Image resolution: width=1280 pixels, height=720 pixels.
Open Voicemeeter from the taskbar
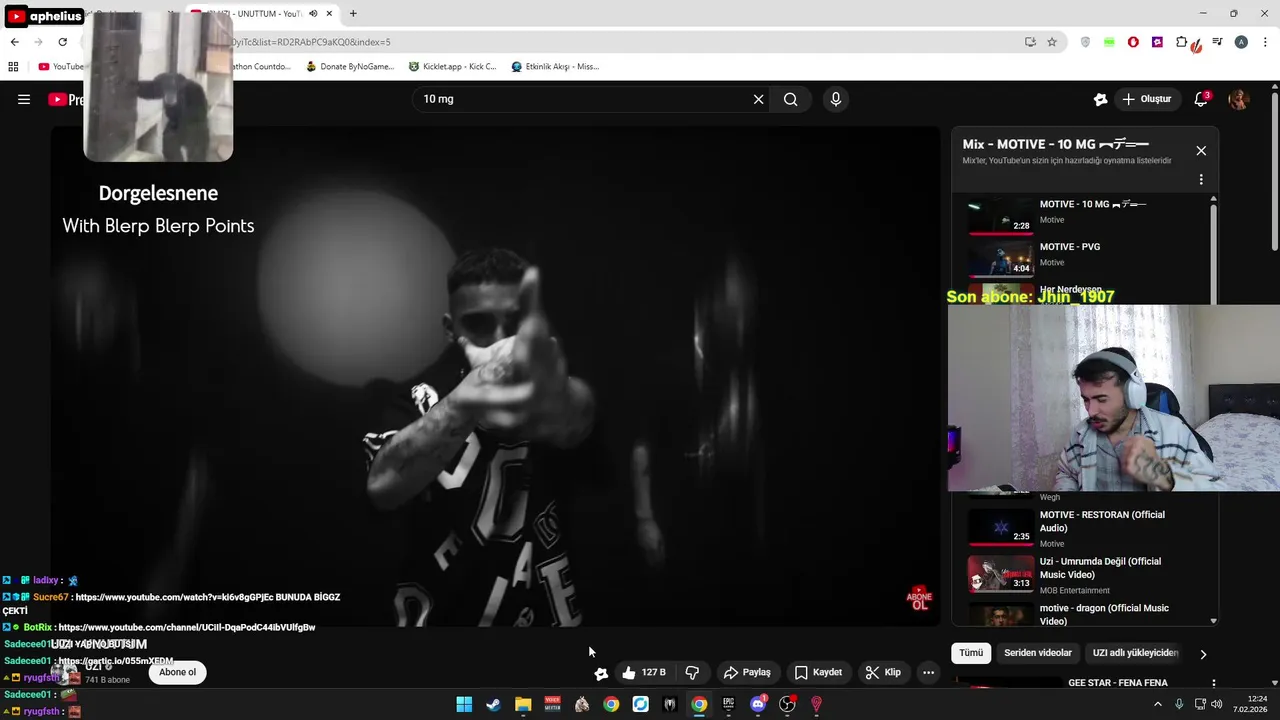[x=552, y=704]
